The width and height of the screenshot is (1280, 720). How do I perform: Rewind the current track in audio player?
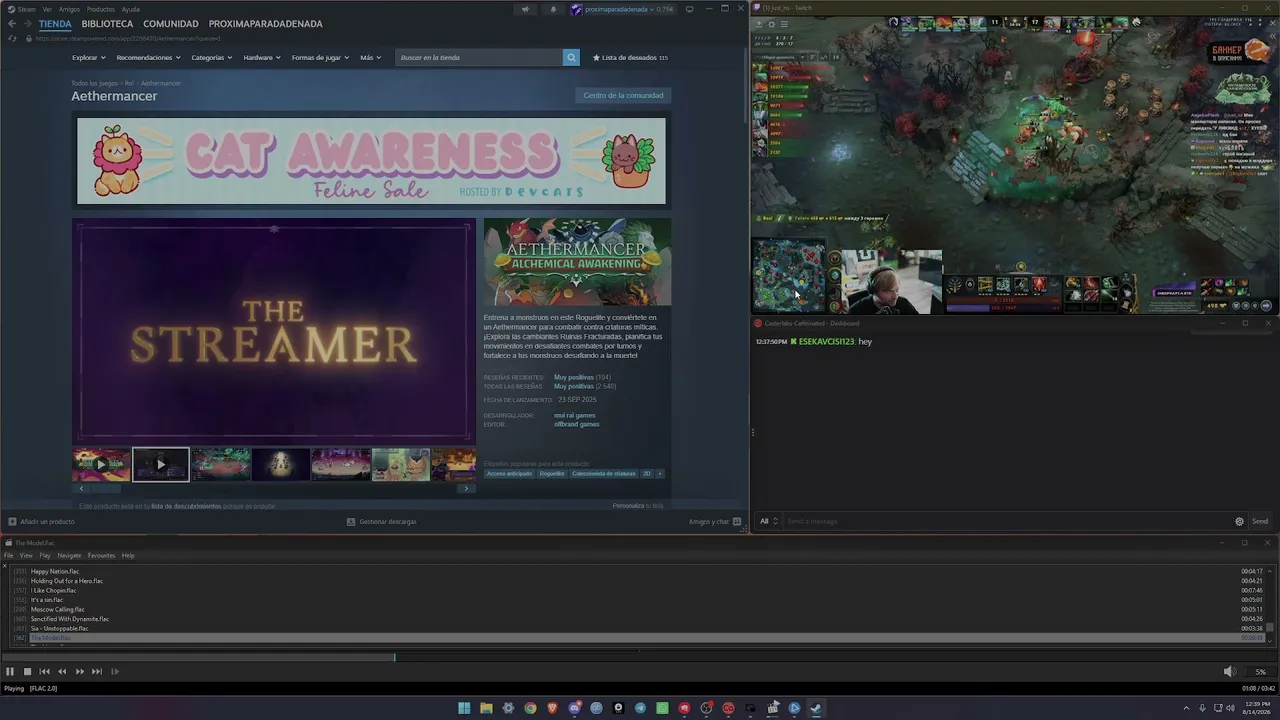point(62,672)
